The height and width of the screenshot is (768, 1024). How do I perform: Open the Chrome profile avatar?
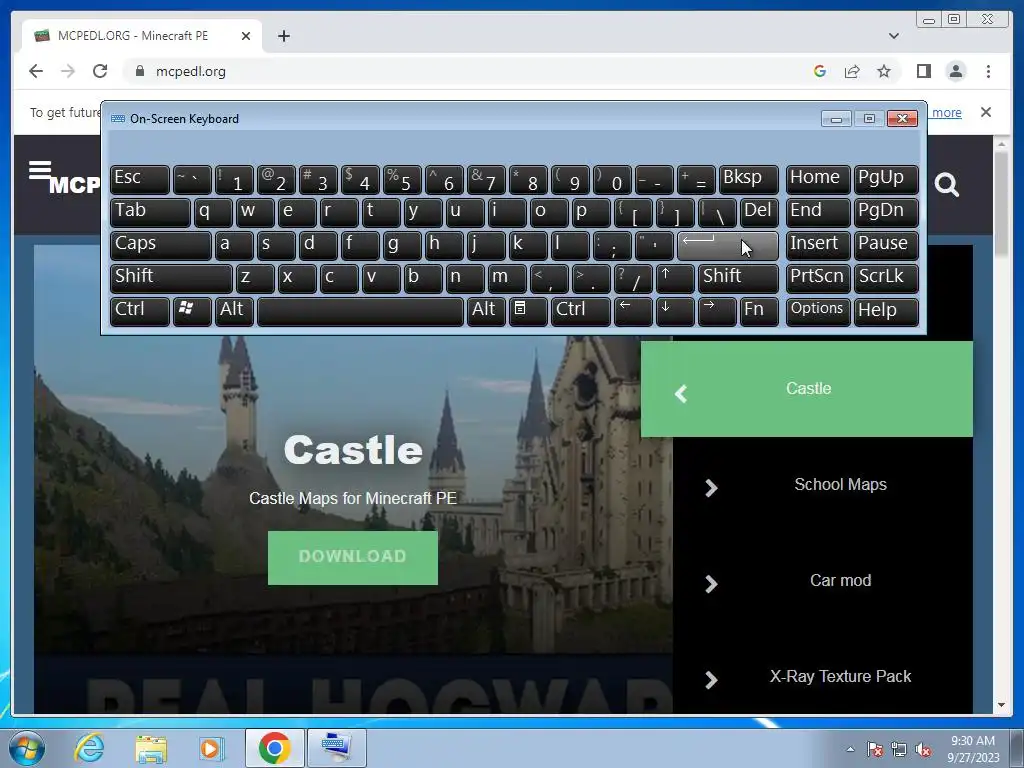coord(956,71)
